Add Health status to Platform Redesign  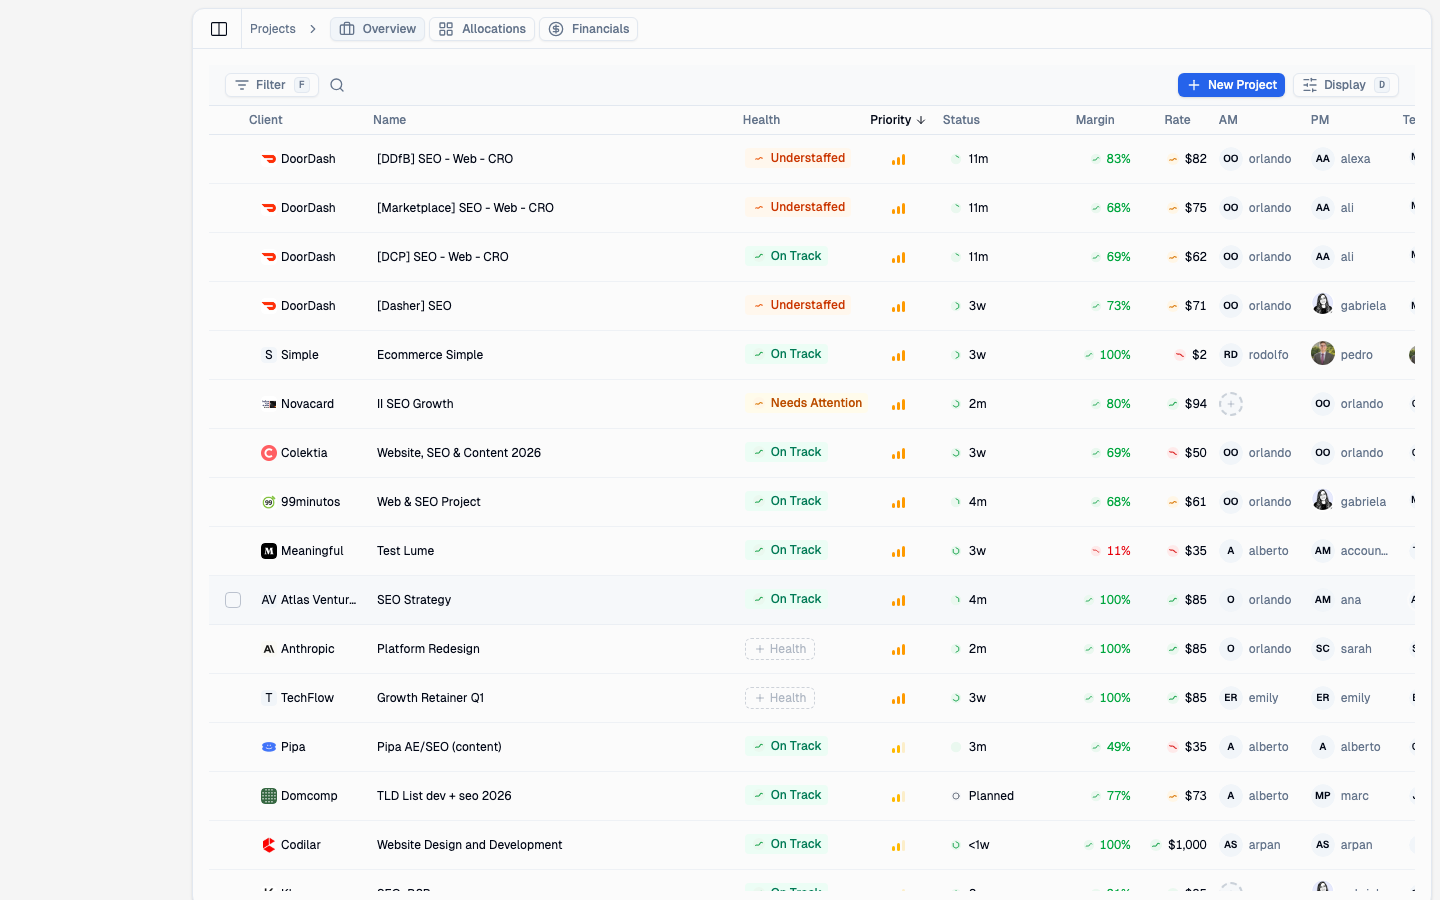780,648
